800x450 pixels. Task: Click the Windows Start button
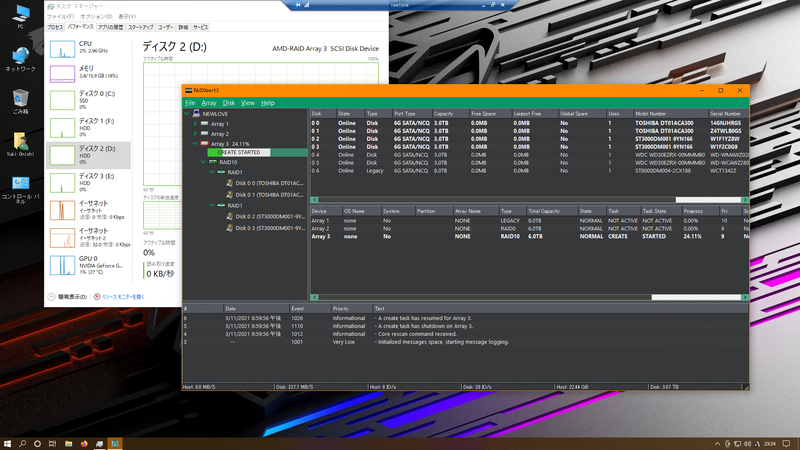(9, 442)
